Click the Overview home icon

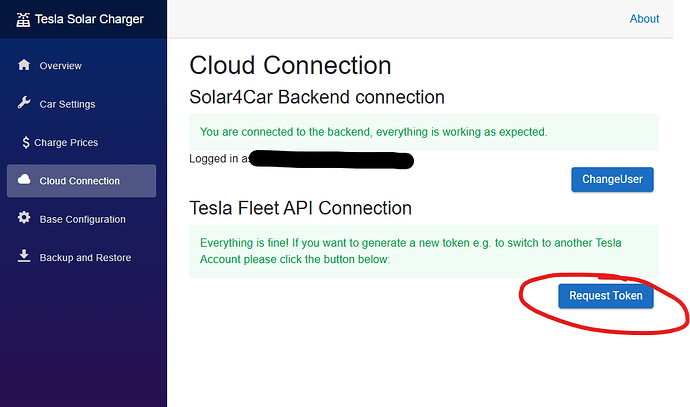[x=24, y=65]
